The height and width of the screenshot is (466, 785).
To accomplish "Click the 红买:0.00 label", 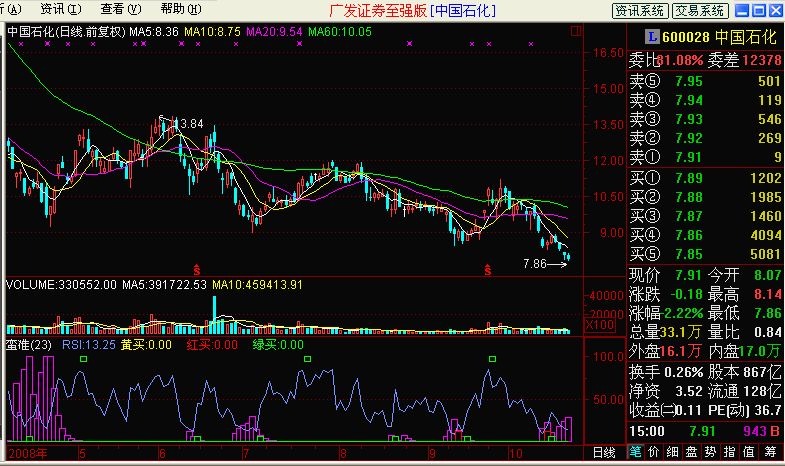I will pos(212,345).
